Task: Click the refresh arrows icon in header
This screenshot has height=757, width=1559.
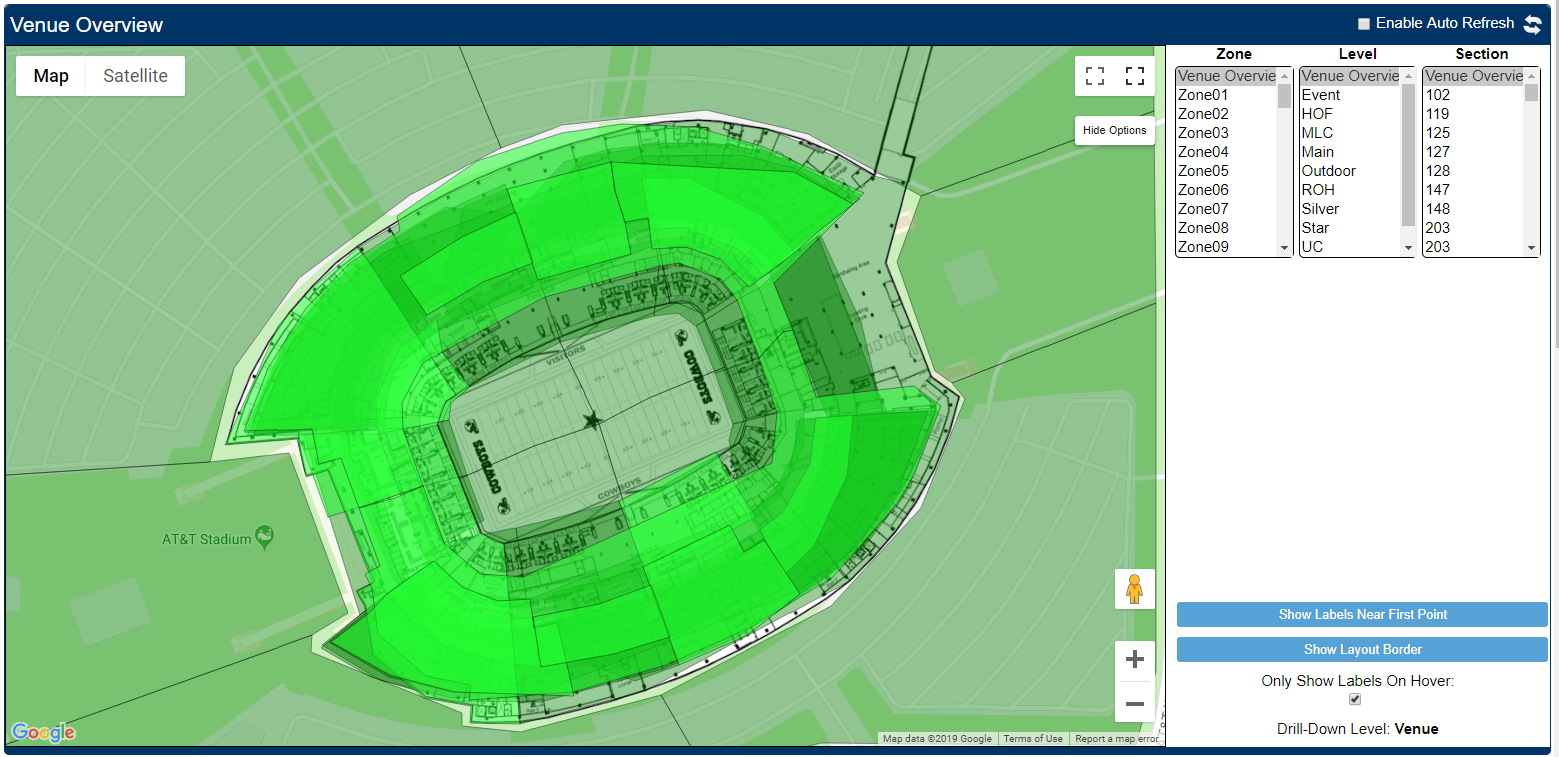Action: tap(1532, 24)
